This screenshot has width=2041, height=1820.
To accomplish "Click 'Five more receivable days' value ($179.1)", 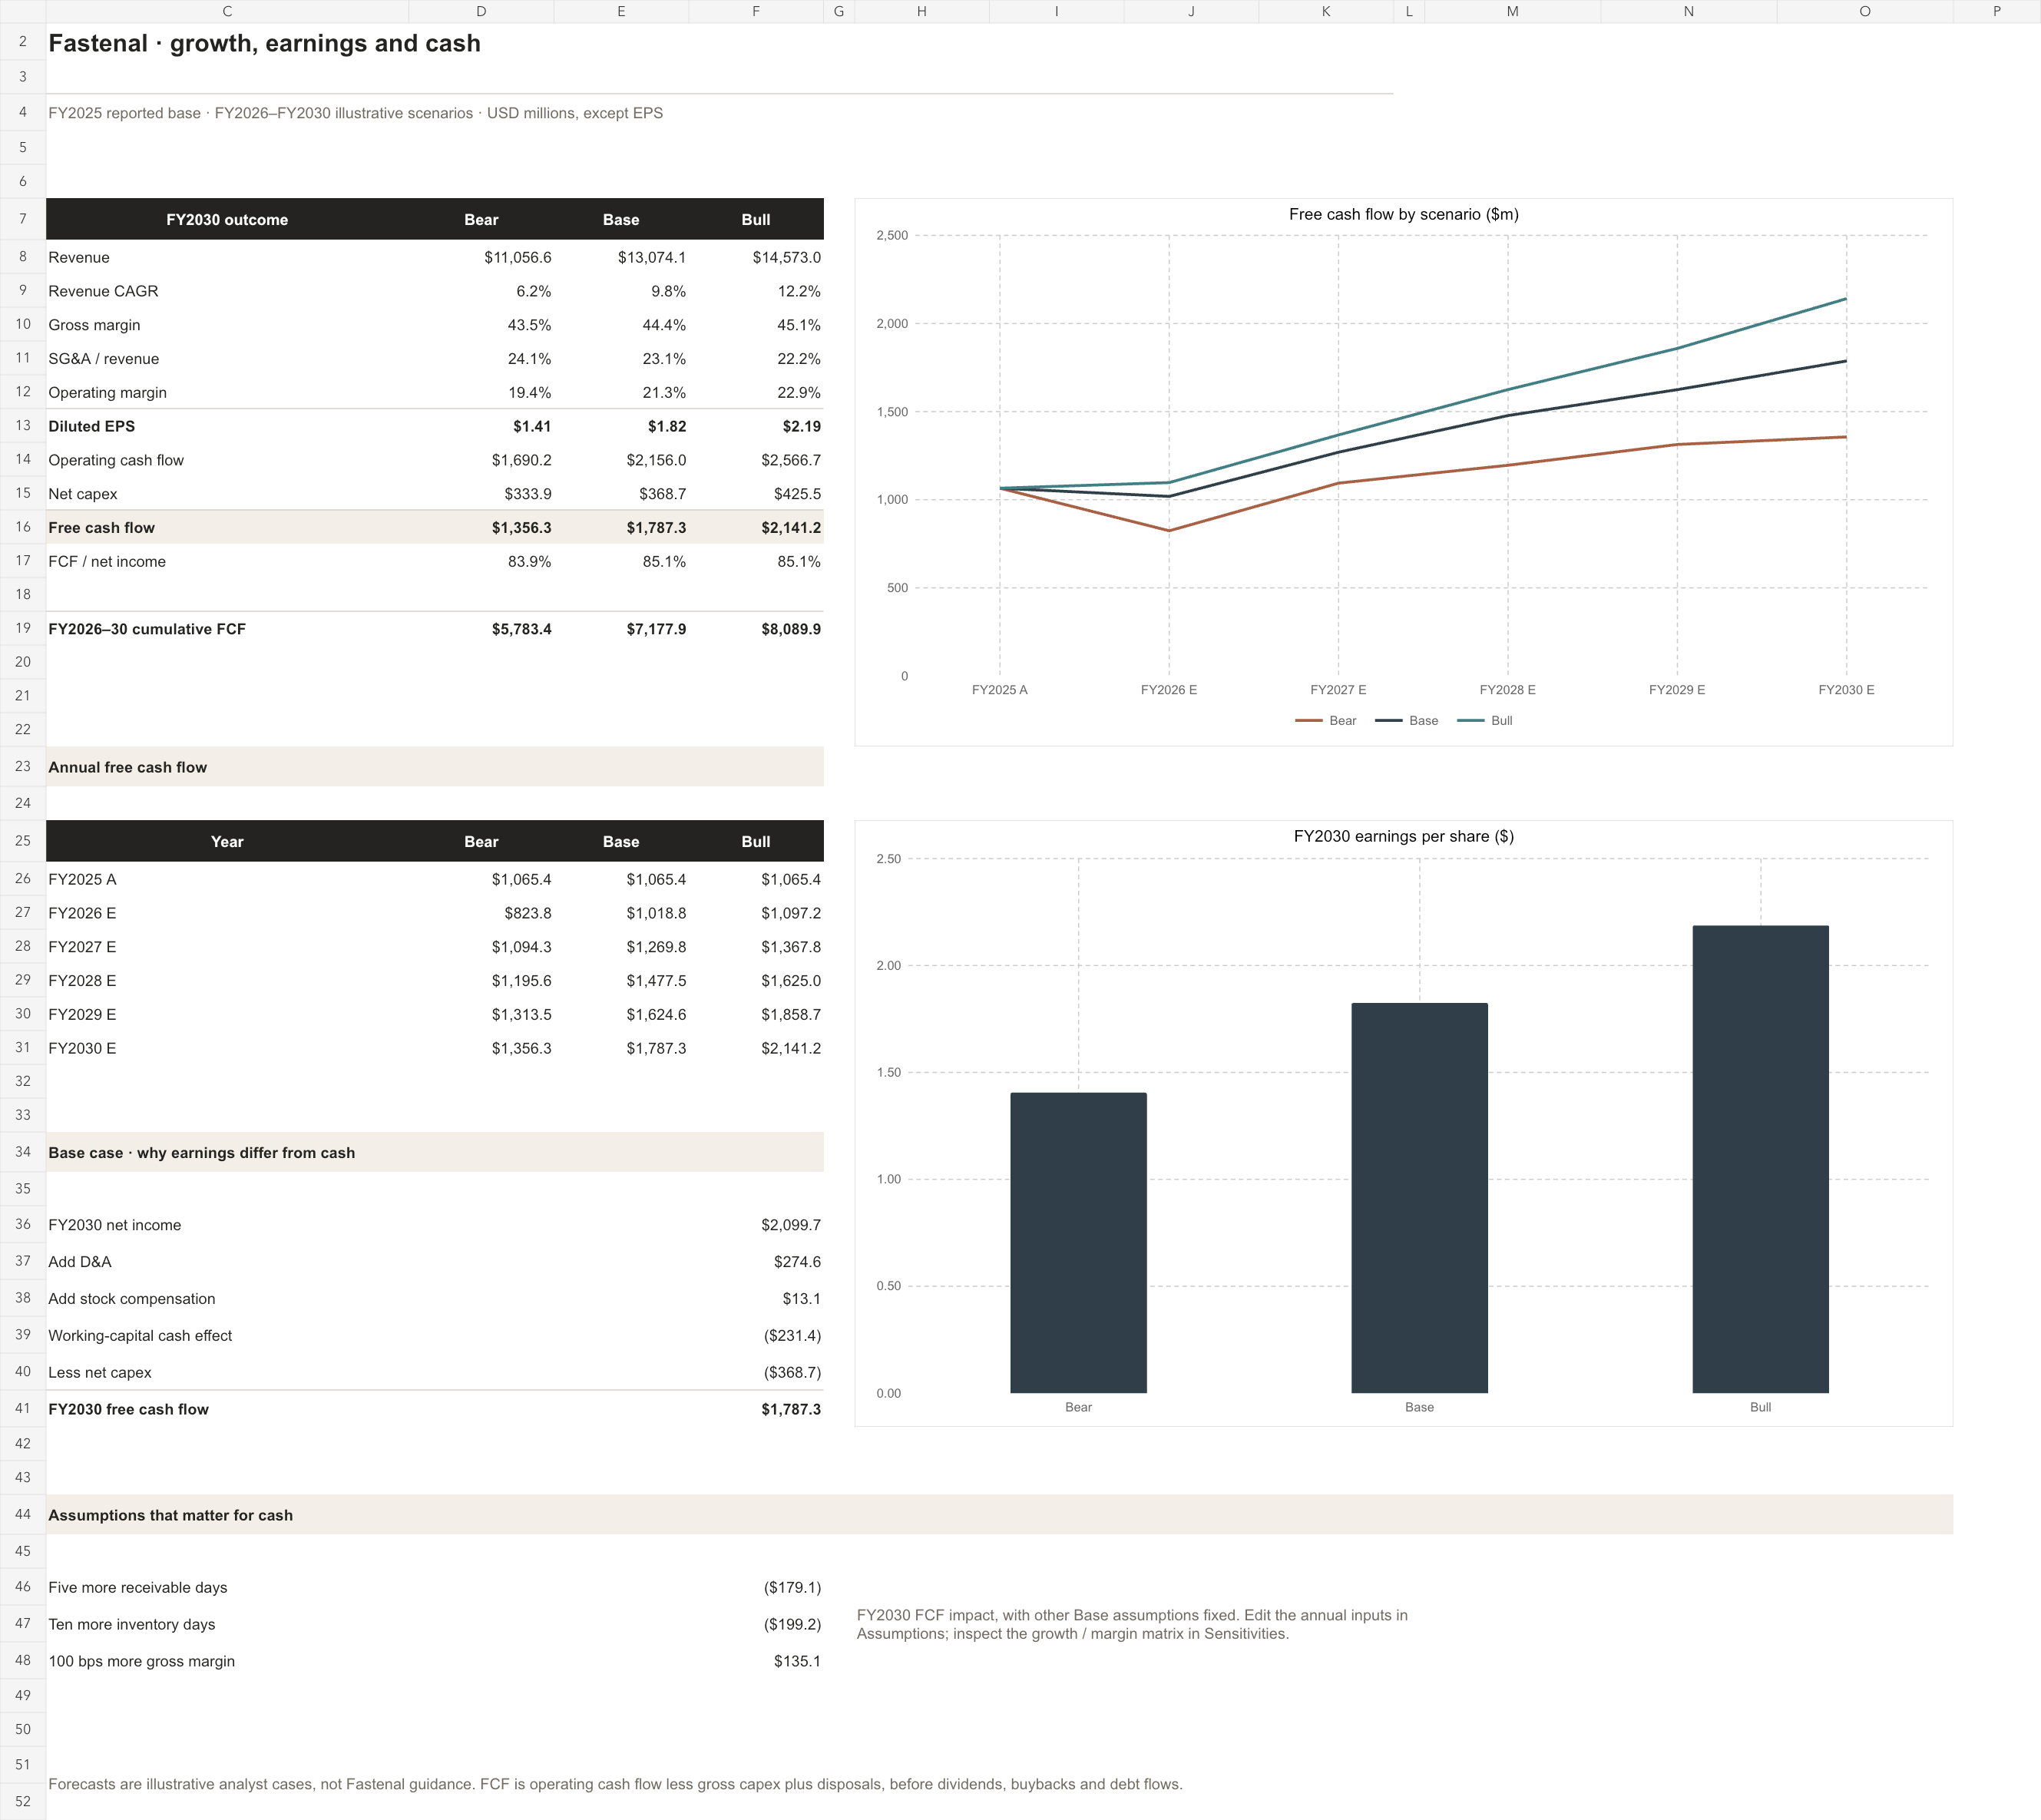I will pos(792,1587).
